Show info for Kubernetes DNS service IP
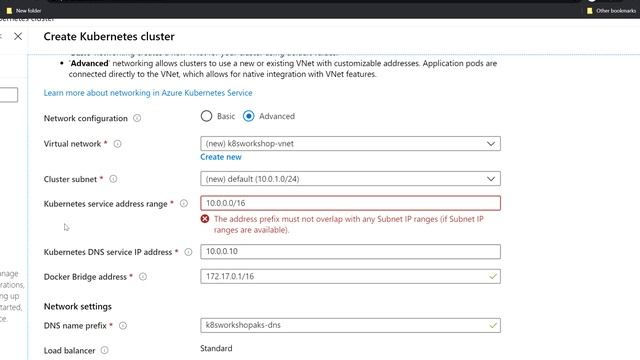 coord(188,252)
